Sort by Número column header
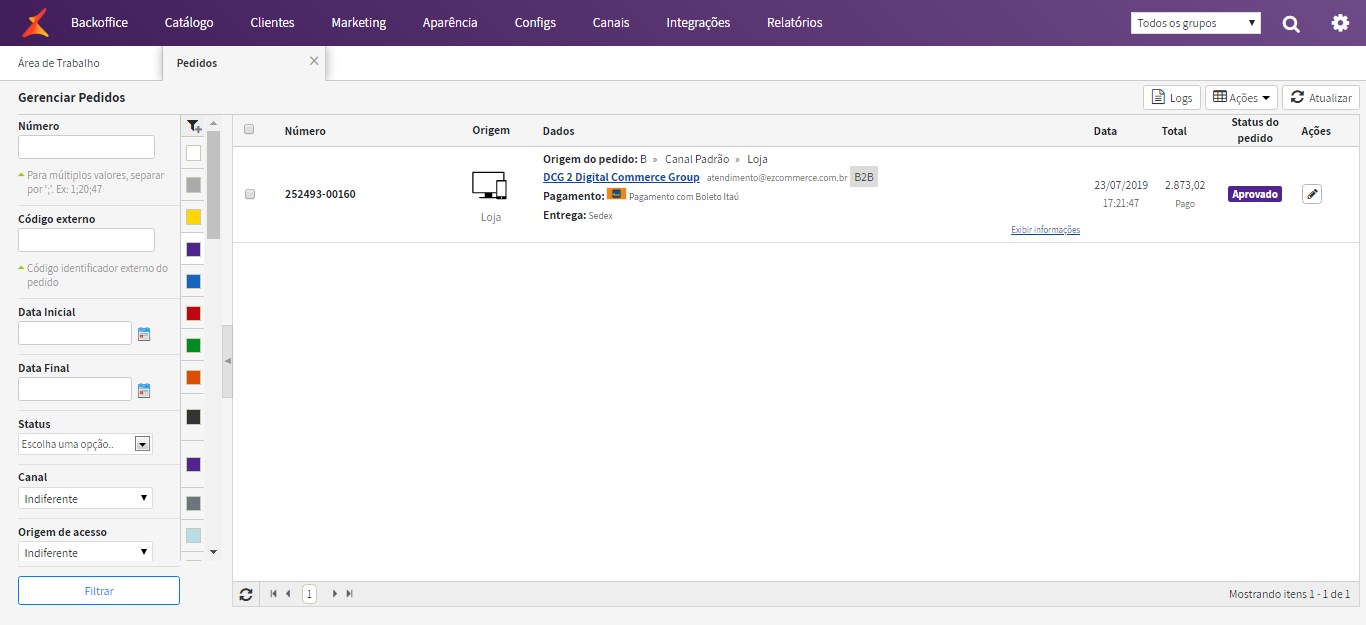The width and height of the screenshot is (1366, 625). pyautogui.click(x=305, y=131)
